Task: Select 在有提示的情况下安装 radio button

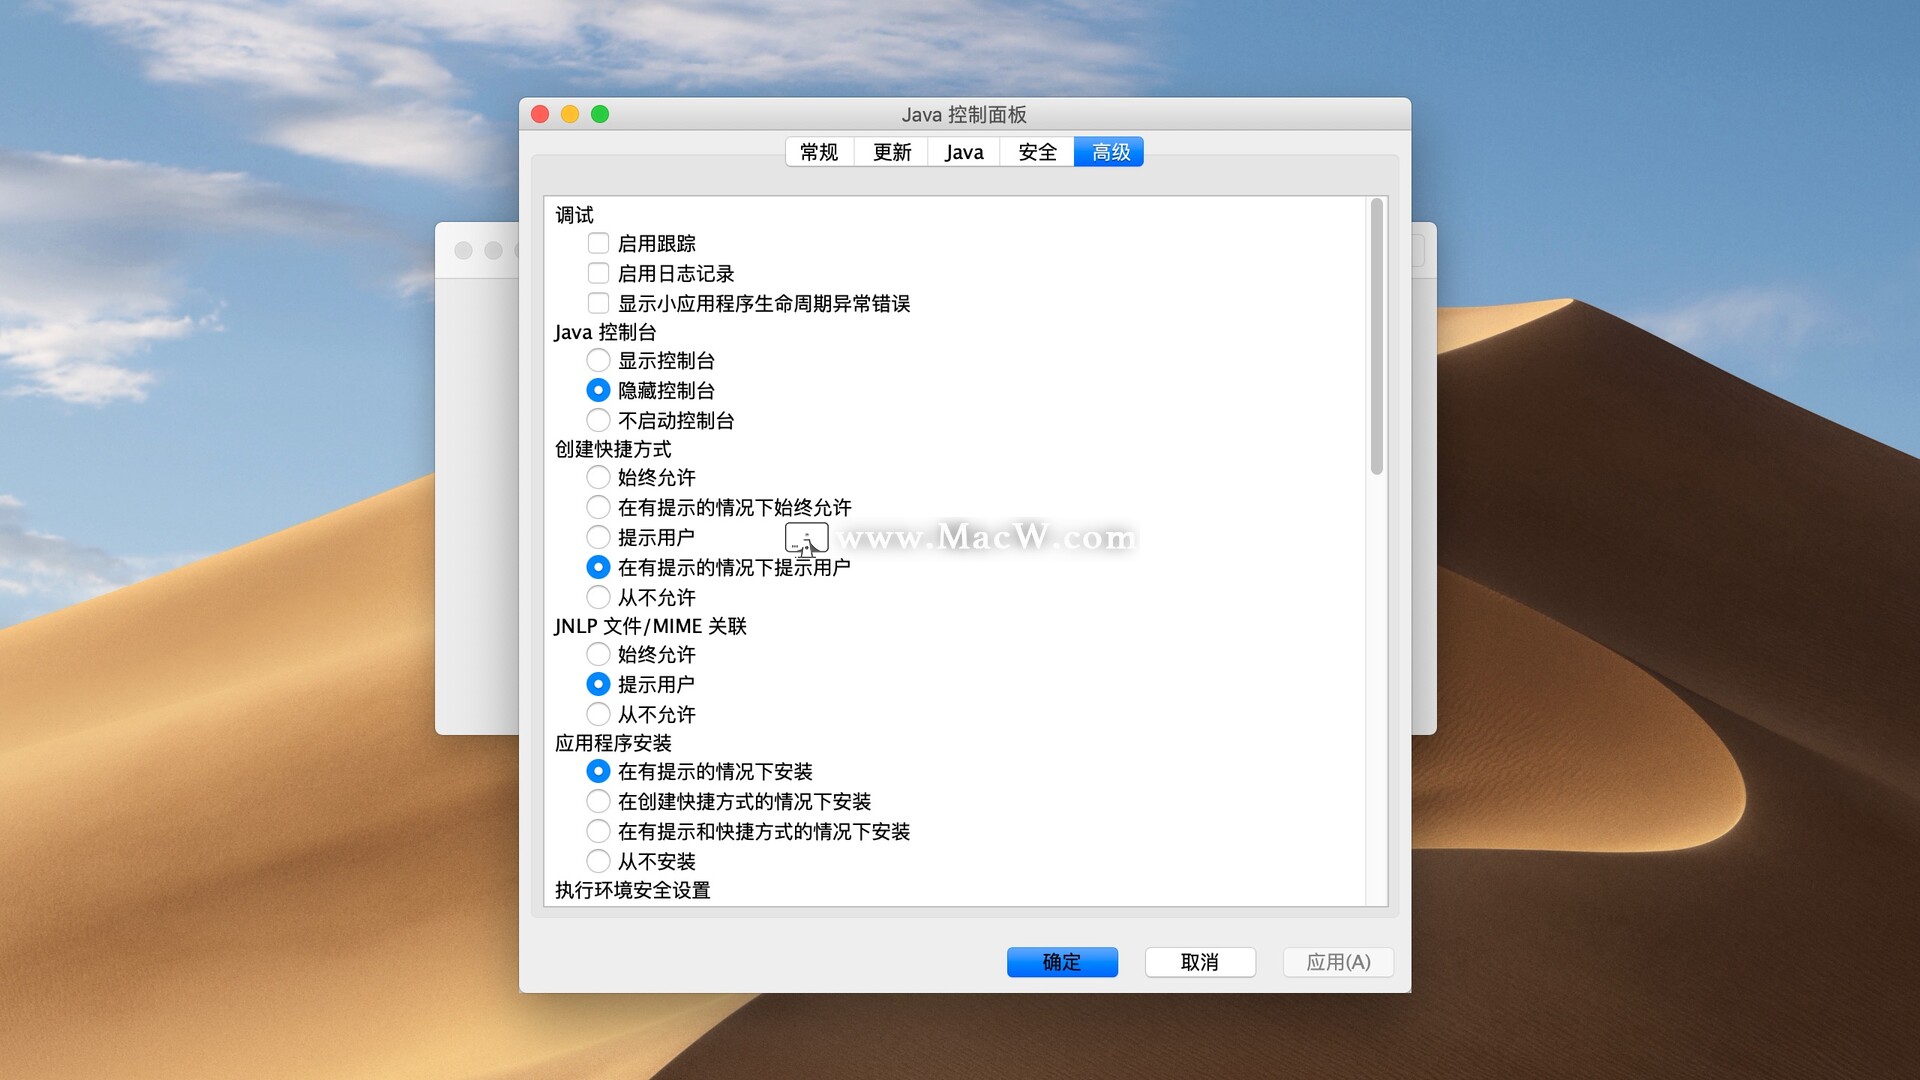Action: pos(598,771)
